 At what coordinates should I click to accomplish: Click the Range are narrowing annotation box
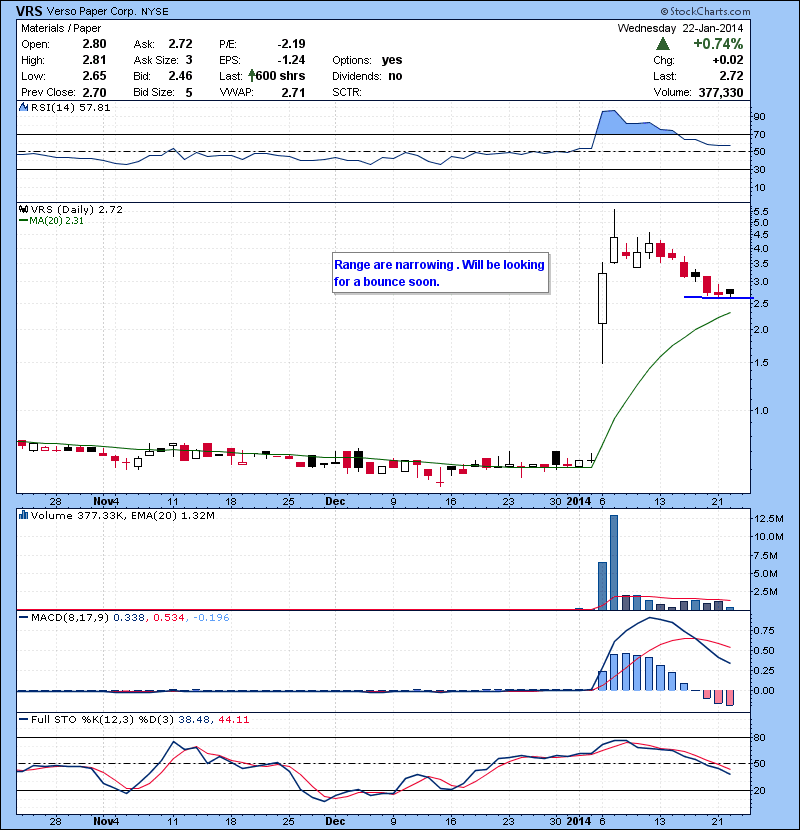(441, 273)
